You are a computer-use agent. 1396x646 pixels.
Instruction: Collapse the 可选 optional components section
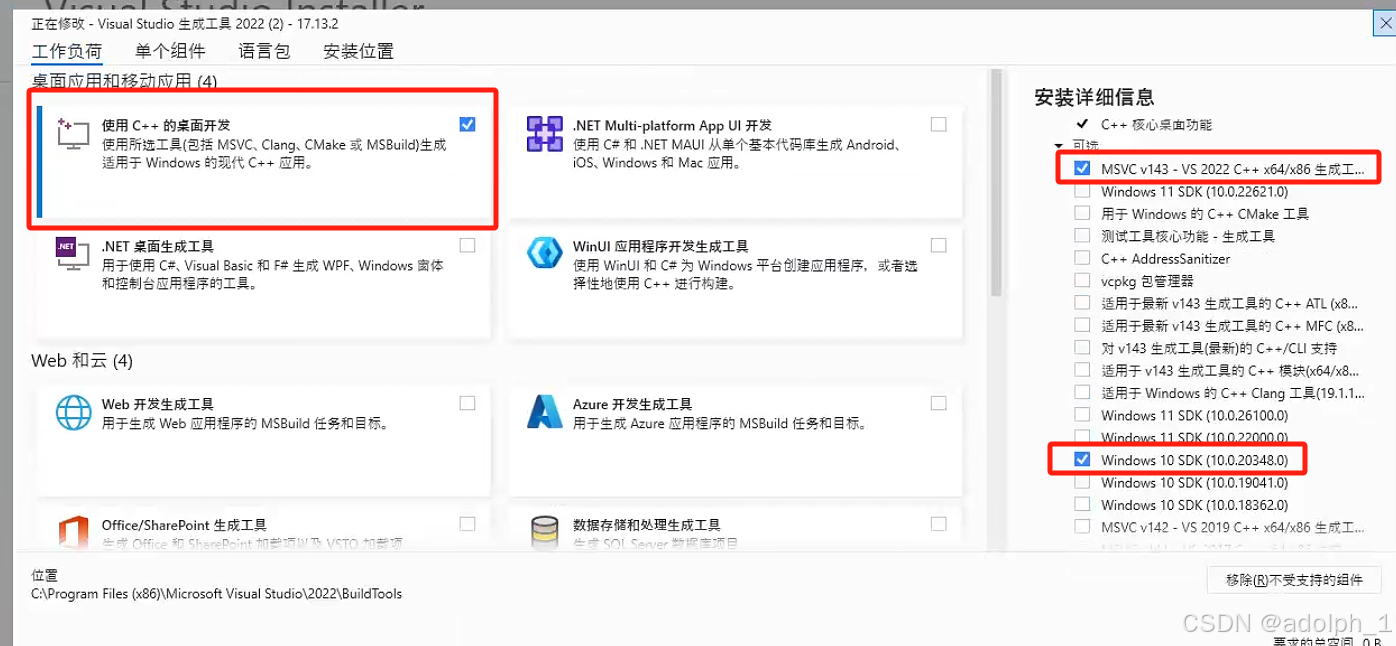pyautogui.click(x=1059, y=146)
